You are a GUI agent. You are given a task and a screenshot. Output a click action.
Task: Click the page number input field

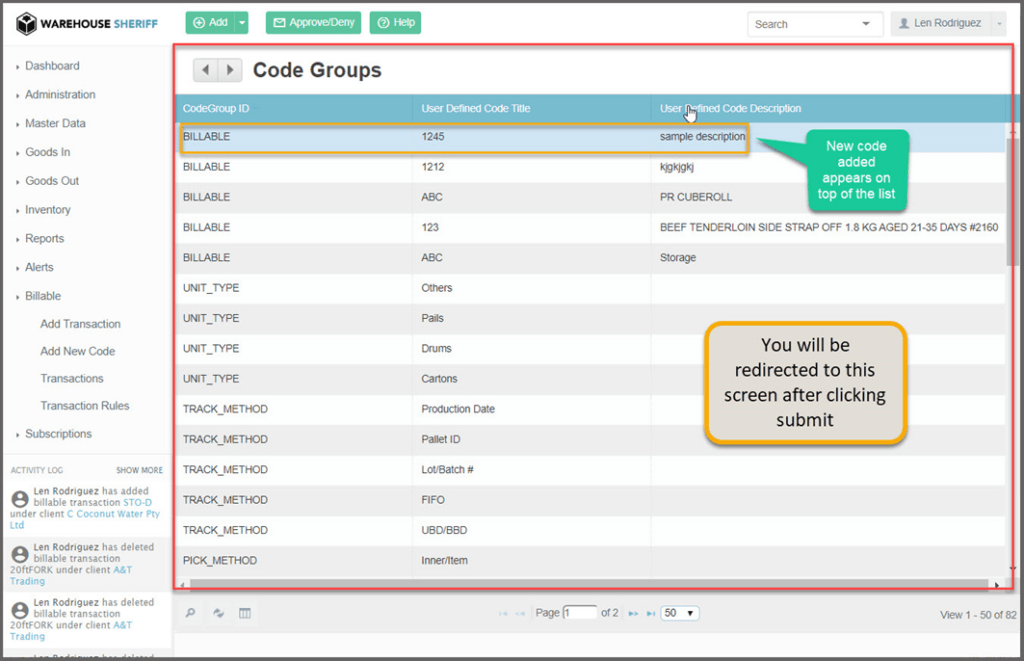tap(580, 613)
